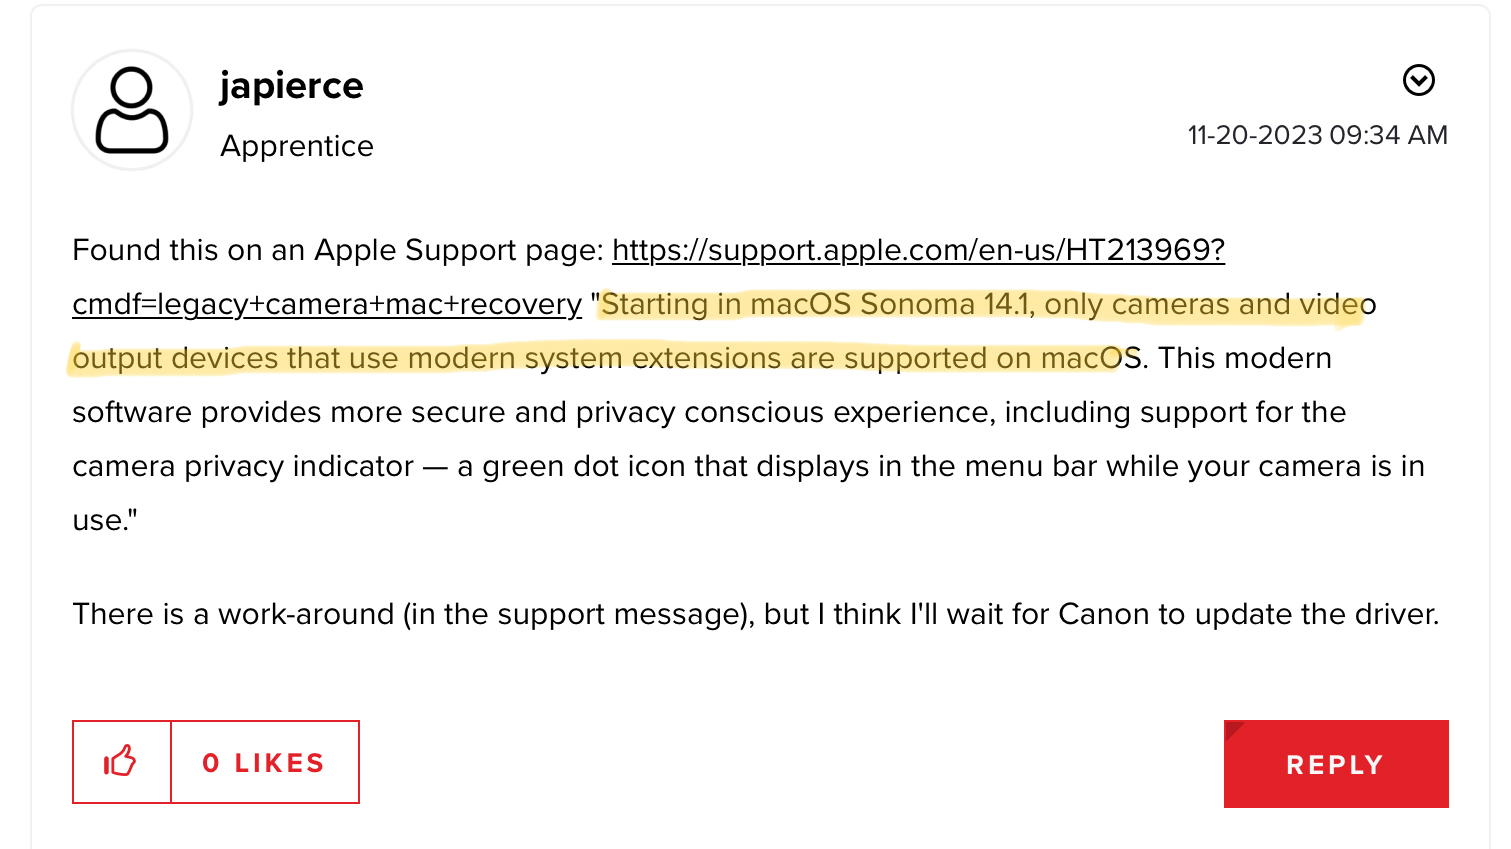The width and height of the screenshot is (1511, 849).
Task: Open japierce's profile page
Action: pyautogui.click(x=292, y=86)
